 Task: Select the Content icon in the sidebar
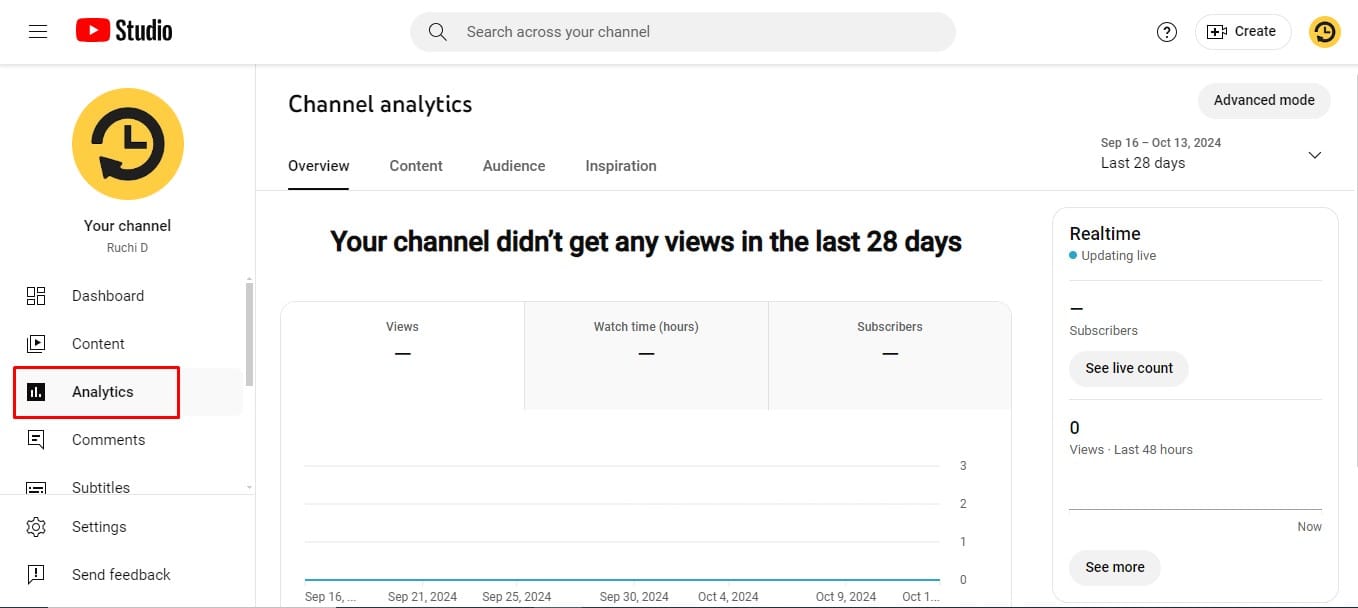pos(36,343)
